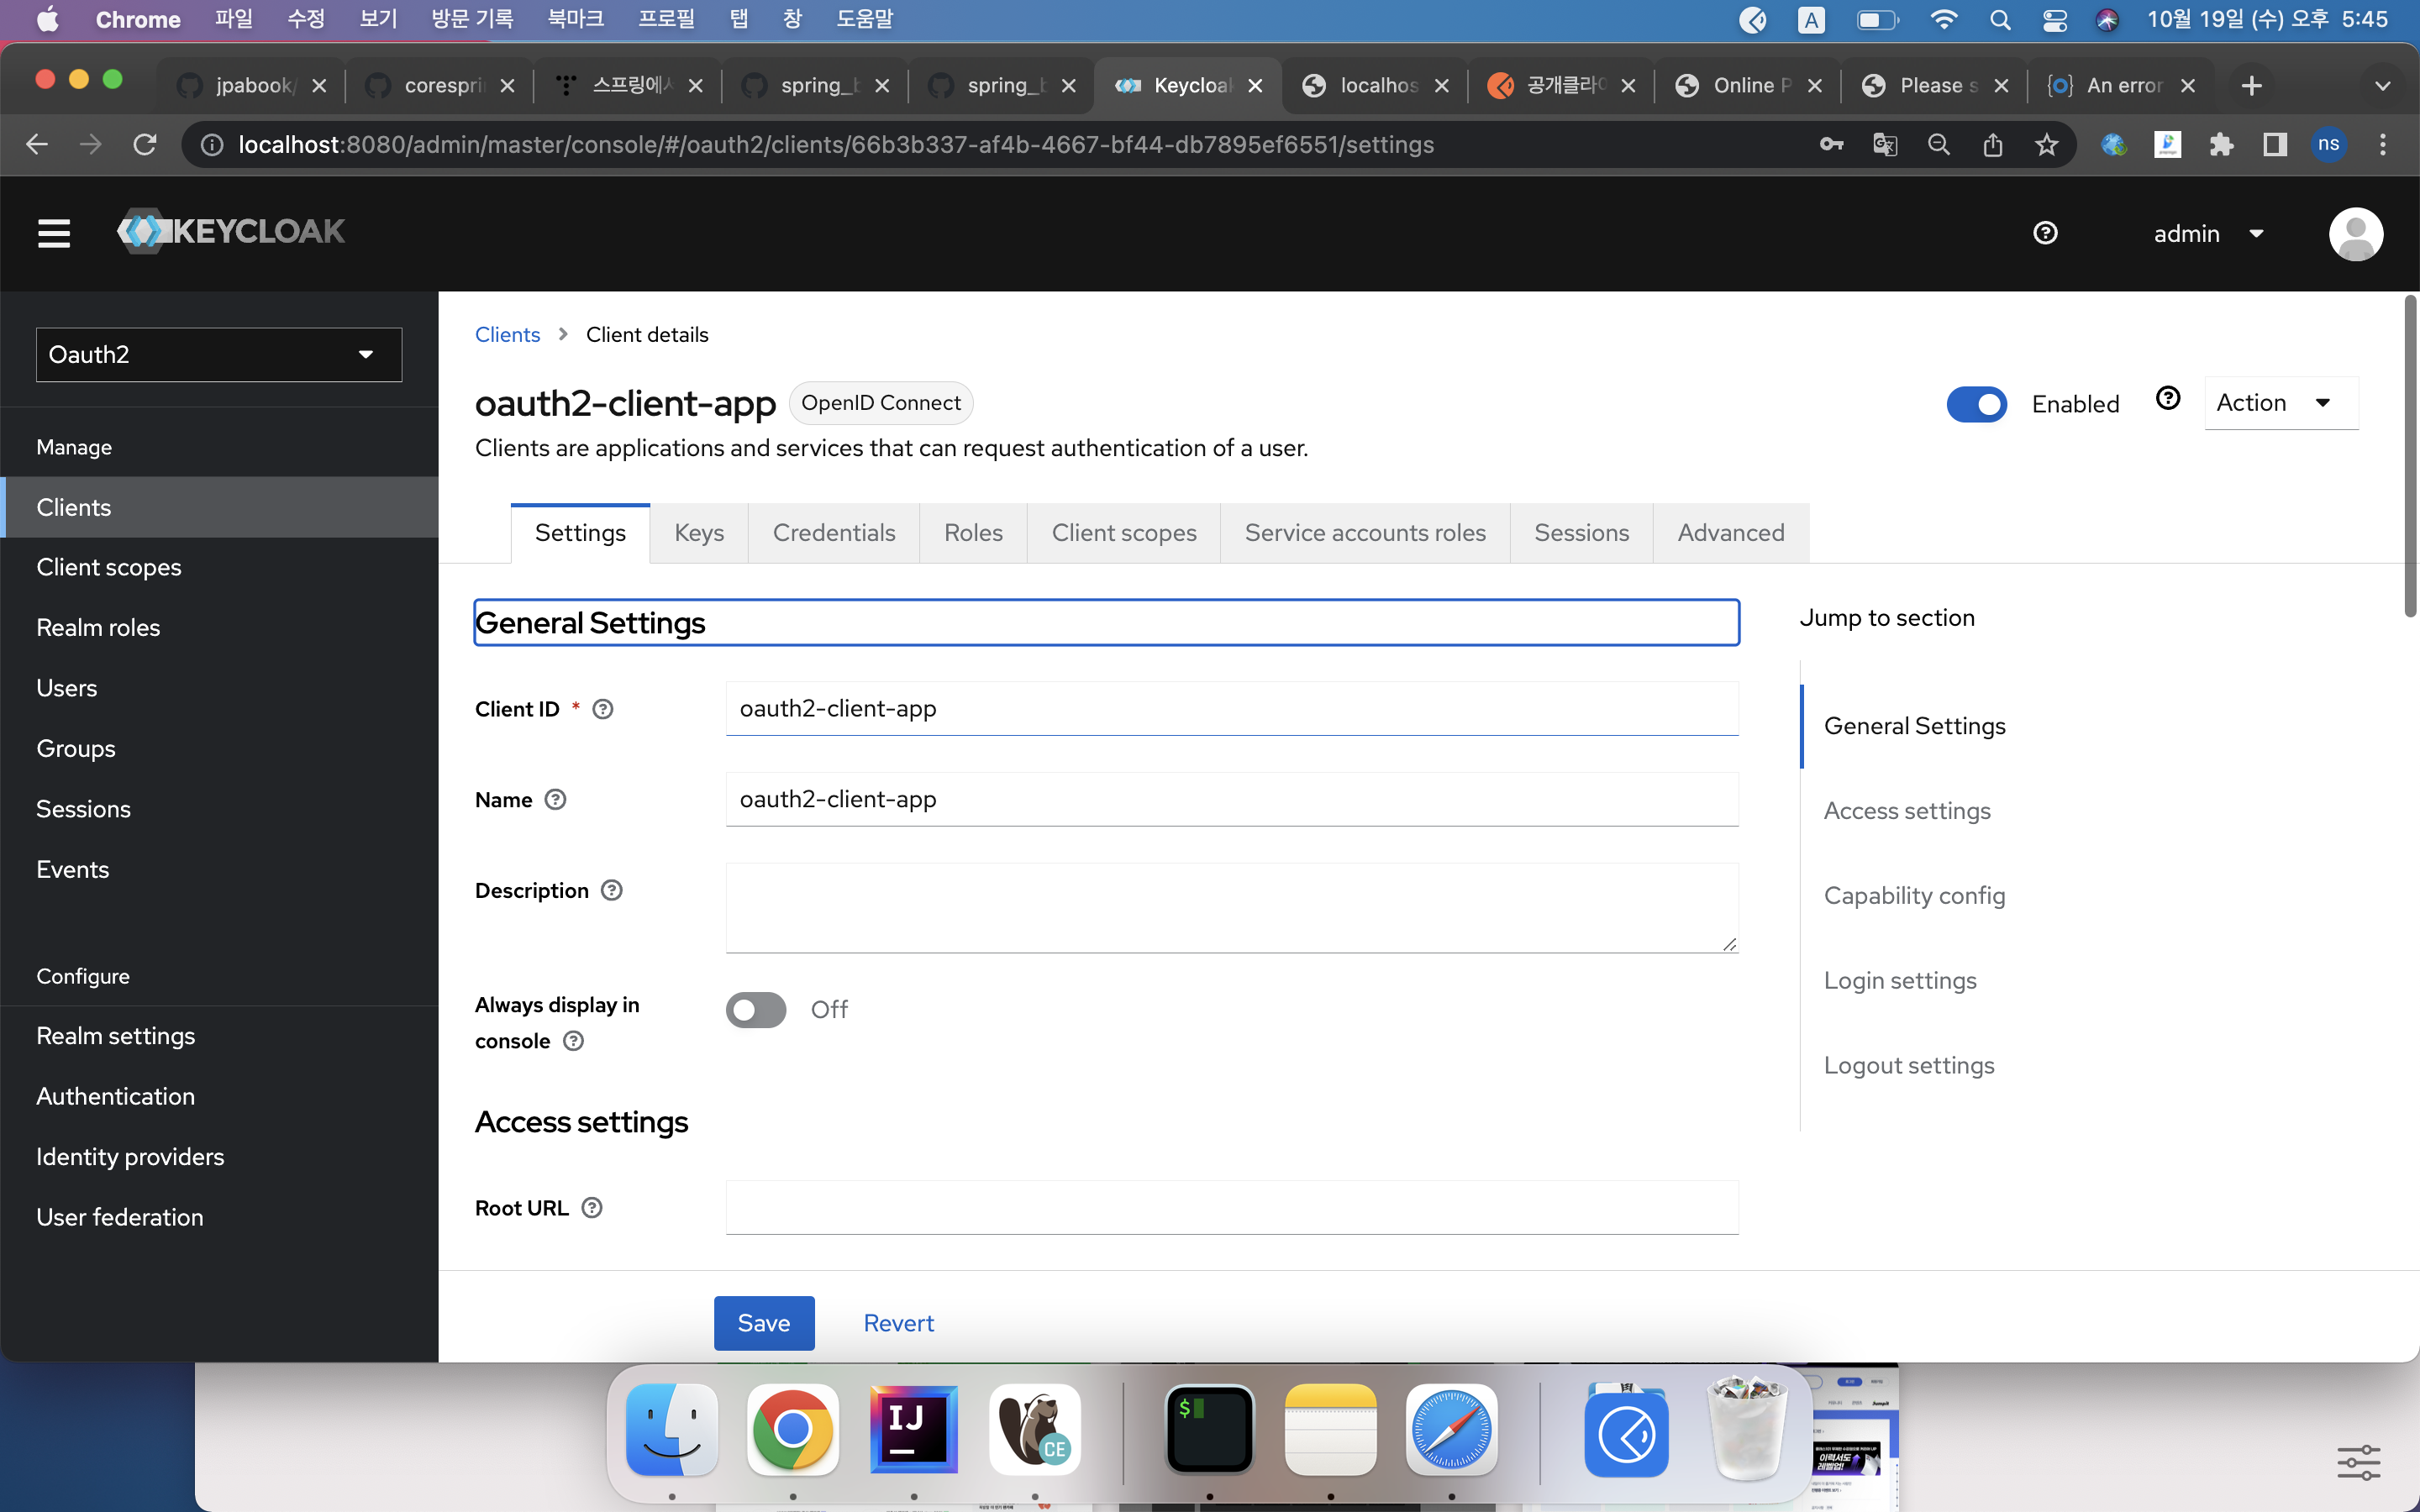The image size is (2420, 1512).
Task: Switch to the Advanced tab
Action: (1732, 531)
